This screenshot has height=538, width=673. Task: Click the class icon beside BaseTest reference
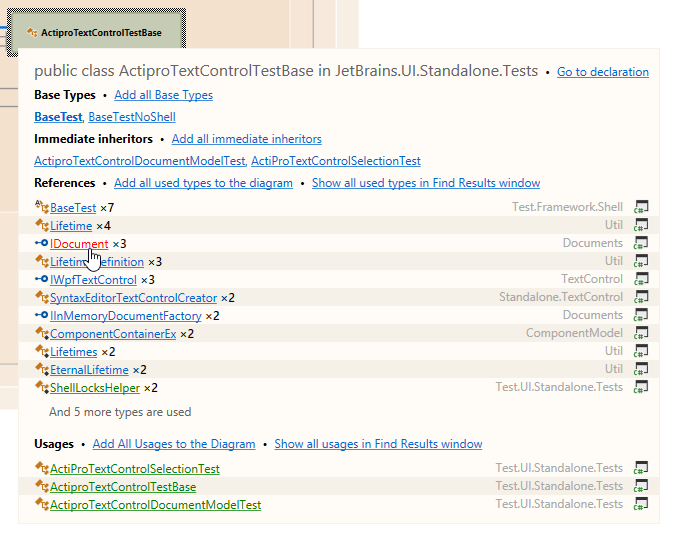pyautogui.click(x=41, y=207)
